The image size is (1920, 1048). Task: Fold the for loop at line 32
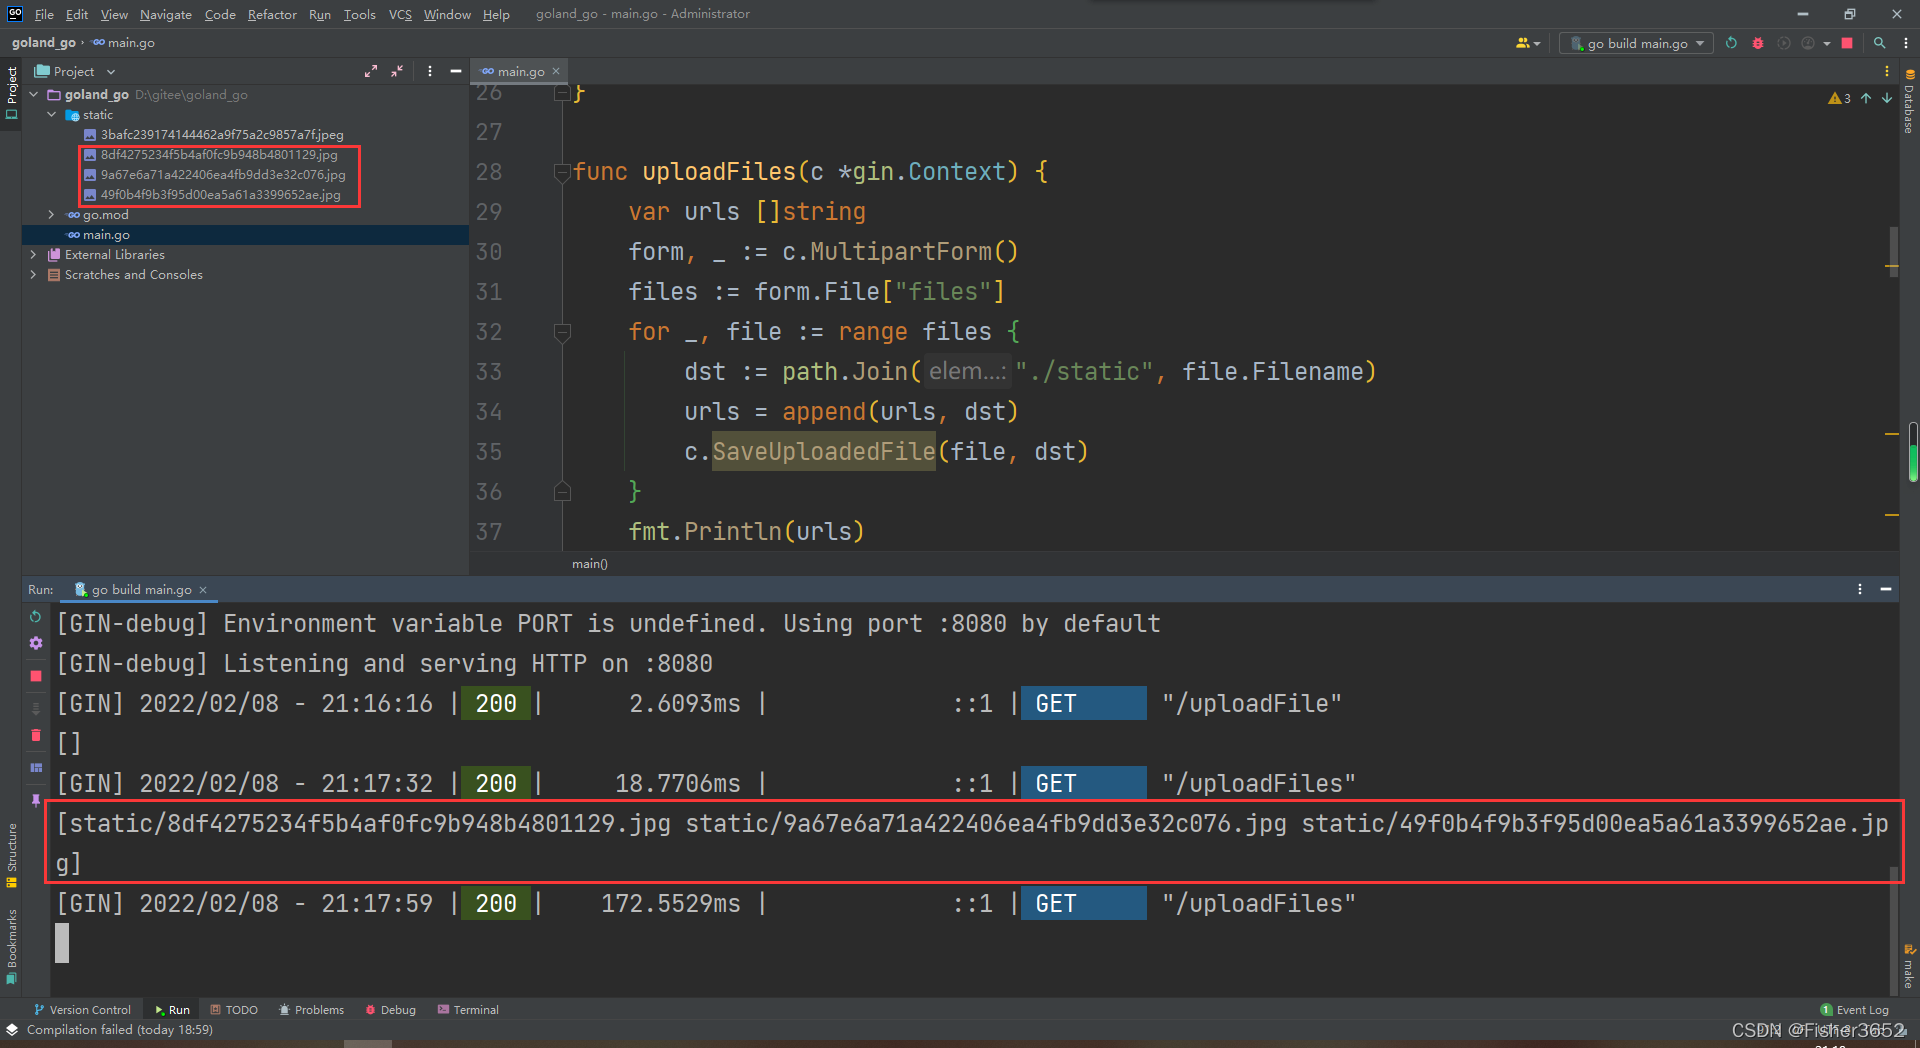(562, 332)
